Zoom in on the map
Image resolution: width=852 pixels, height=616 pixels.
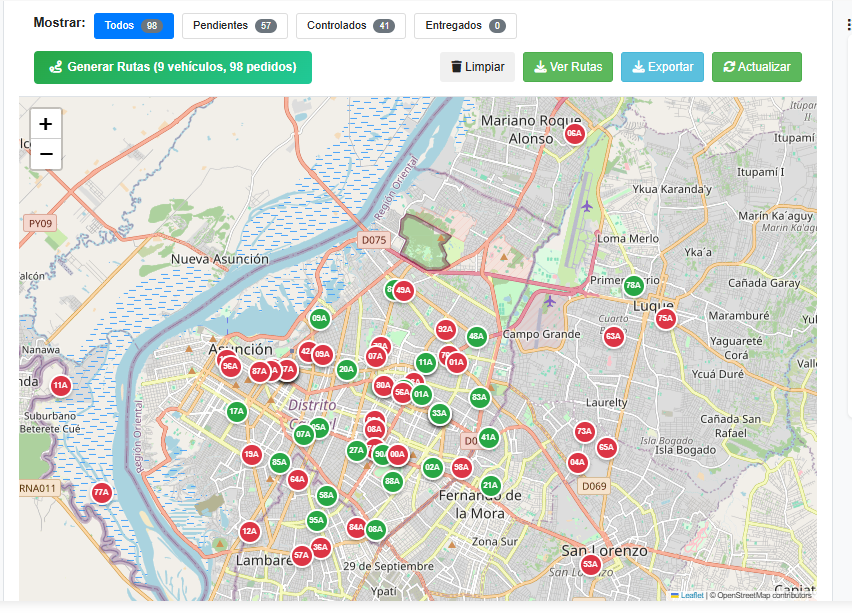click(46, 124)
